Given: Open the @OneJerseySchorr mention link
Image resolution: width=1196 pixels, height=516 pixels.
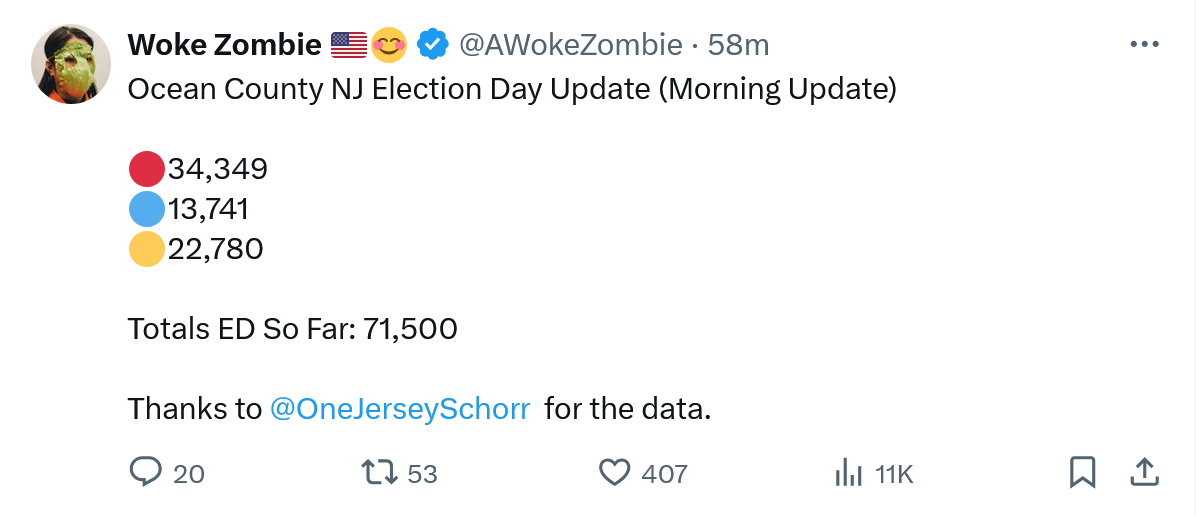Looking at the screenshot, I should tap(400, 409).
